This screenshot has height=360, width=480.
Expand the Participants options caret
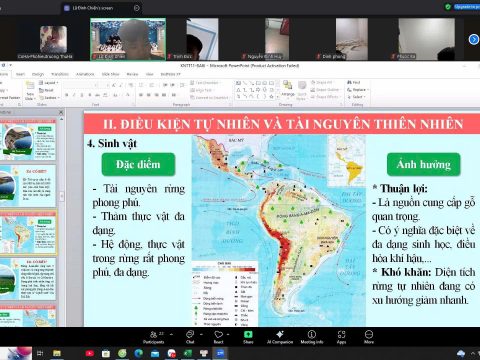coord(171,334)
